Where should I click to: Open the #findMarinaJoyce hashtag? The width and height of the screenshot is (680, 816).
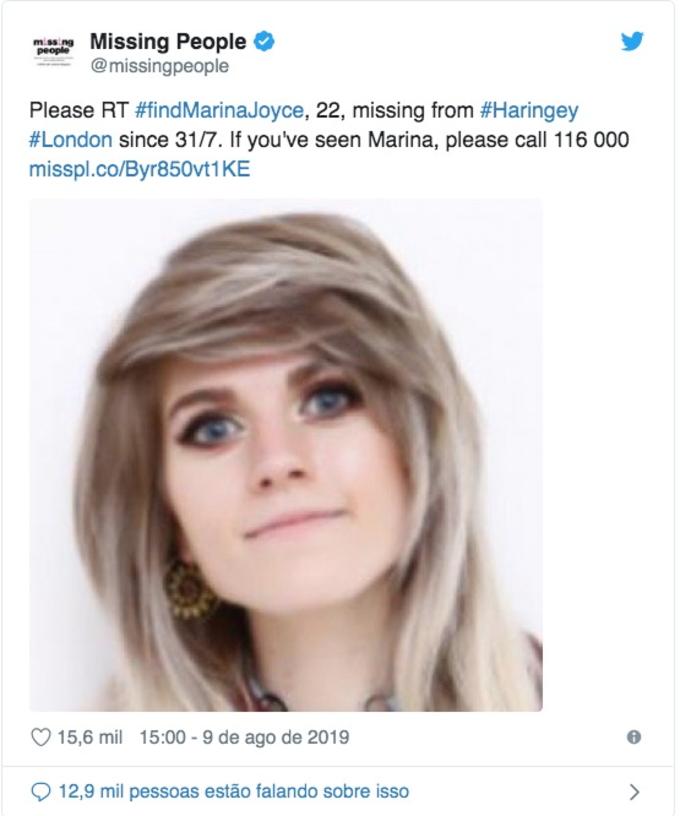tap(219, 110)
